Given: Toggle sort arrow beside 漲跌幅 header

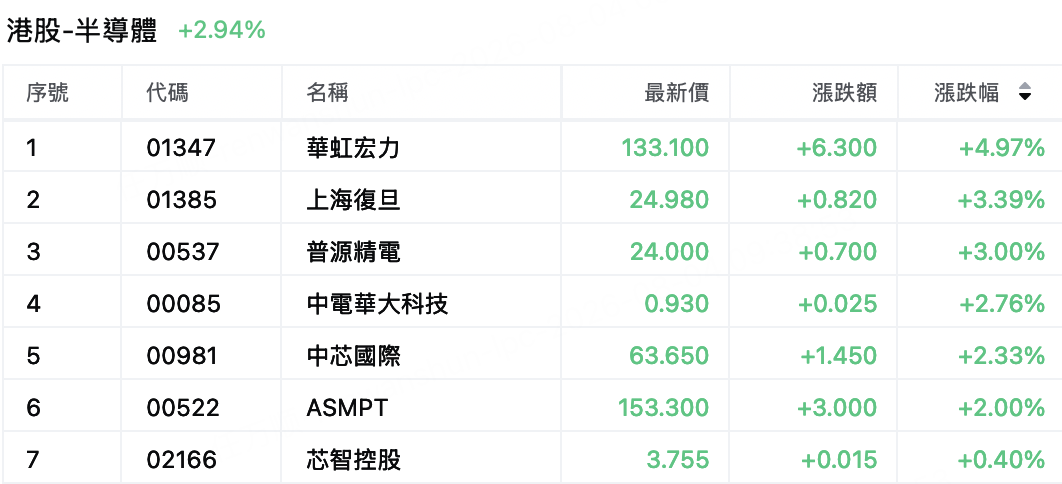Looking at the screenshot, I should point(1025,93).
